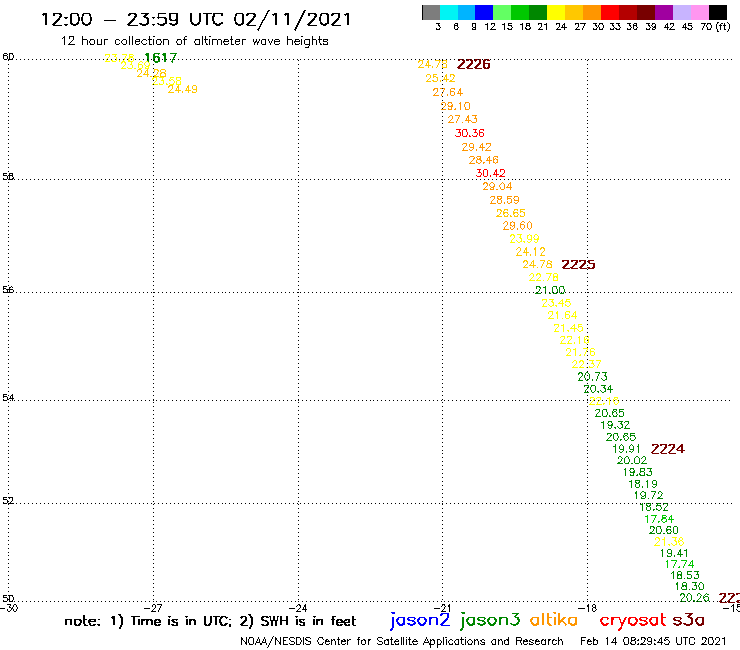Screen dimensions: 740x650
Task: Click the -18 longitude axis label
Action: coord(588,608)
